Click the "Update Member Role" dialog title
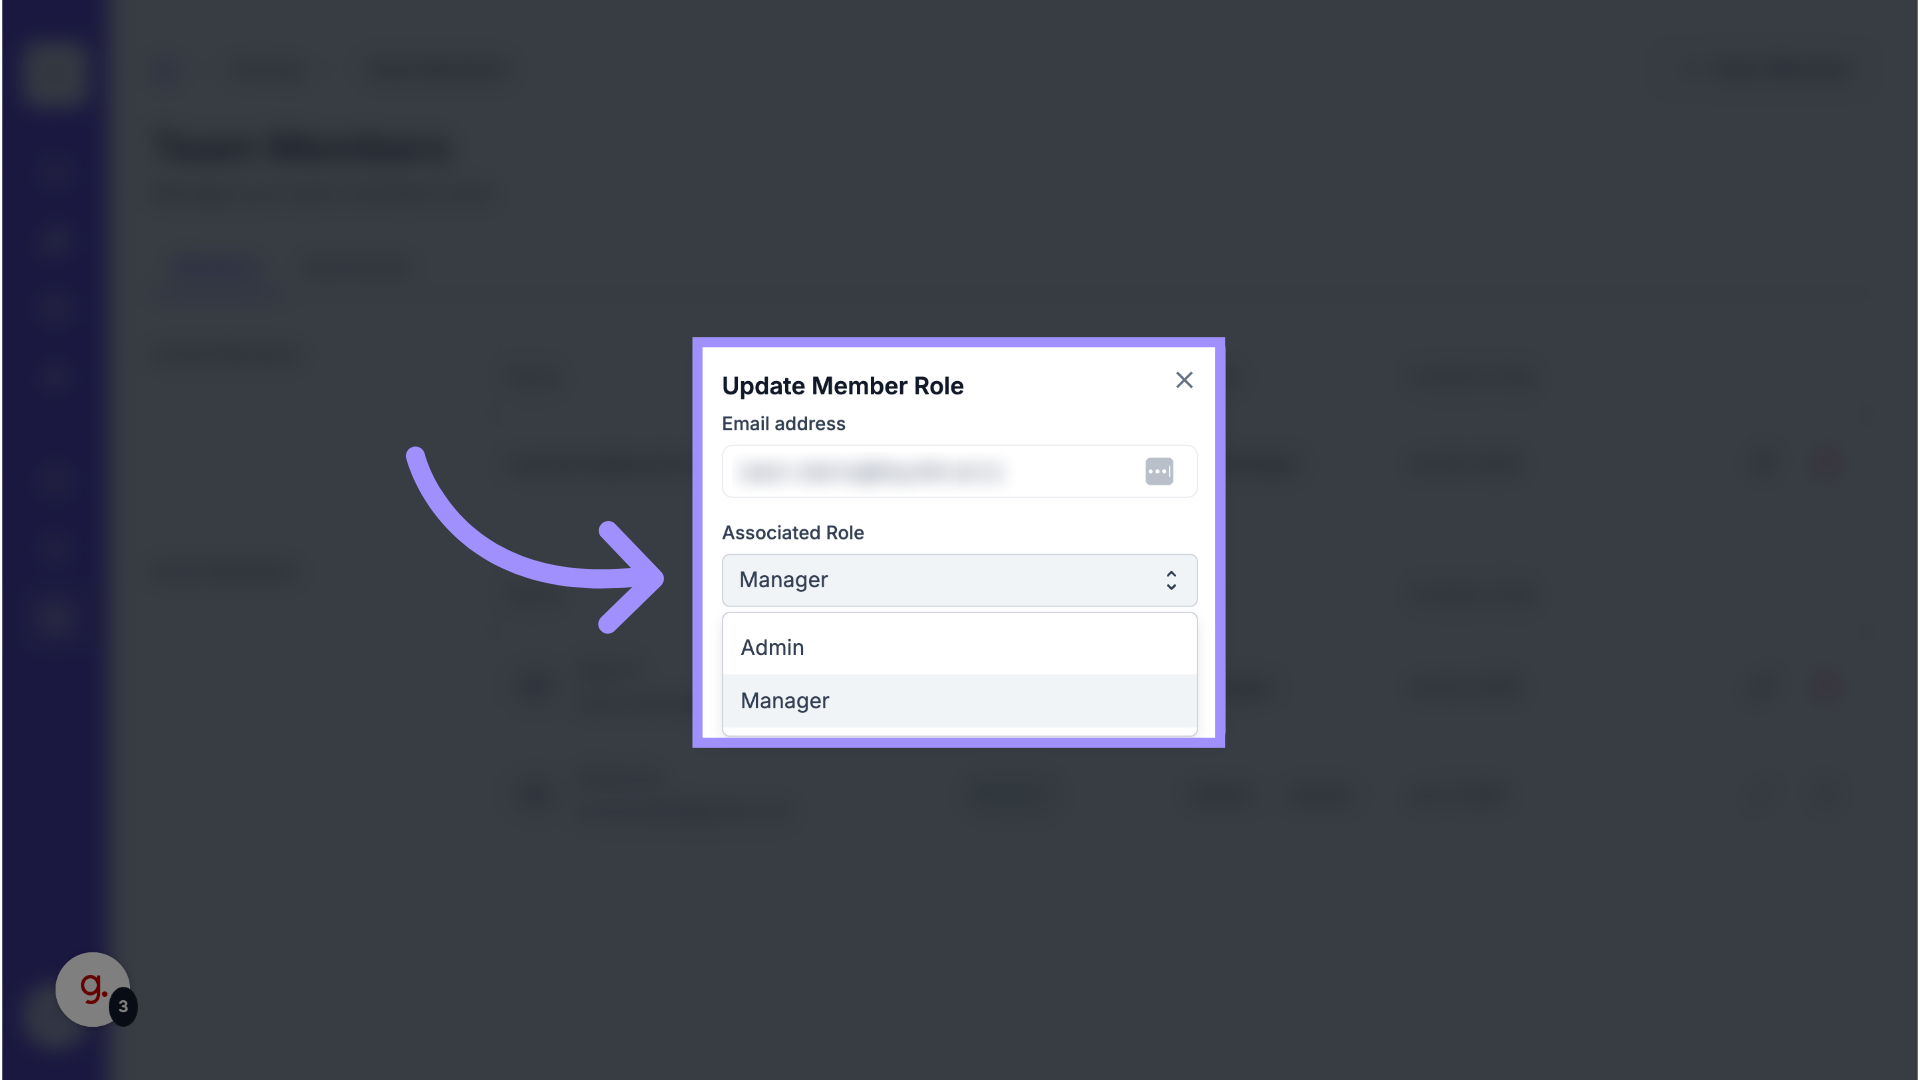1920x1080 pixels. point(842,386)
